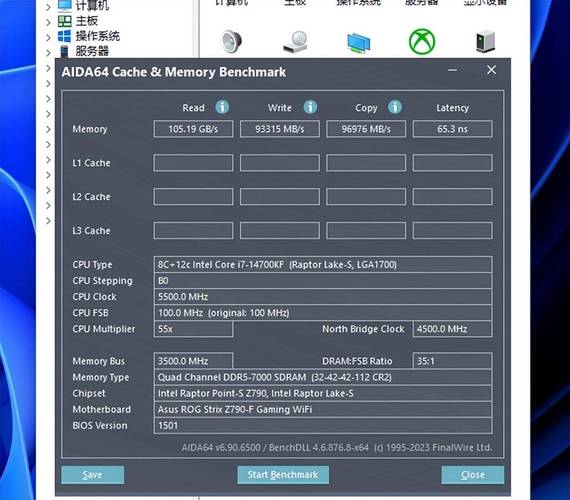Click the AIDA64 version footer text
570x500 pixels.
(x=337, y=448)
